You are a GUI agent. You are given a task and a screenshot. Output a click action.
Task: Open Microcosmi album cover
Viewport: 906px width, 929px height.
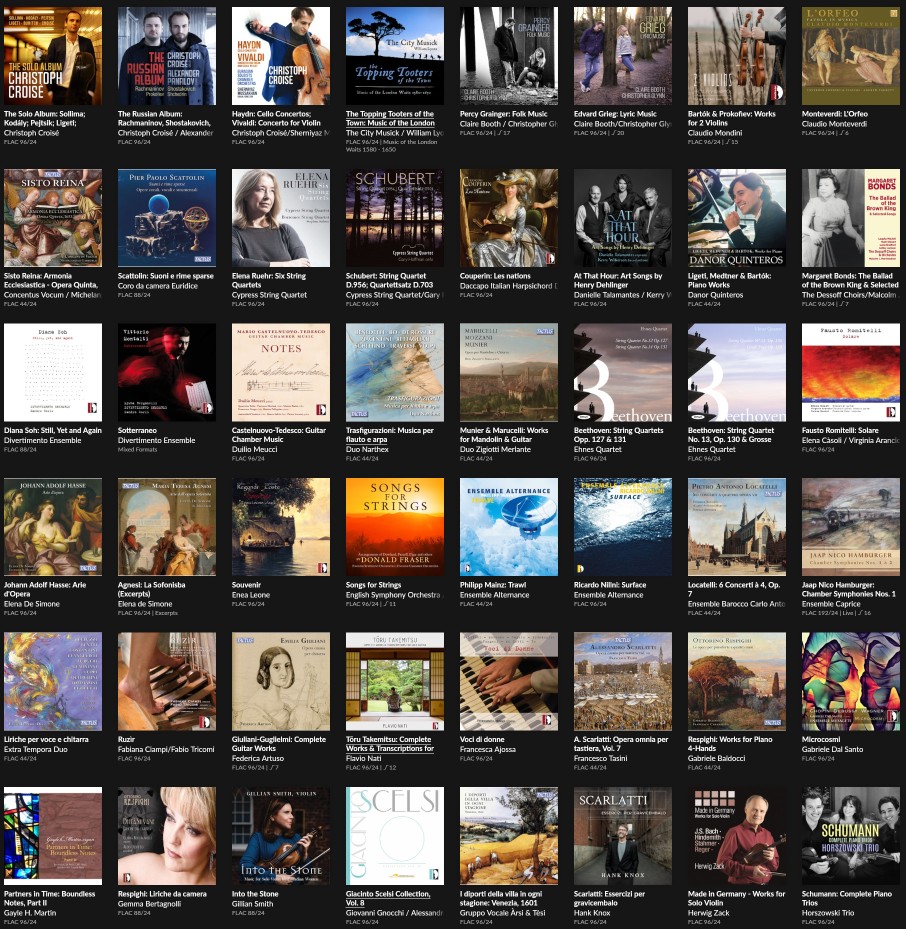851,681
